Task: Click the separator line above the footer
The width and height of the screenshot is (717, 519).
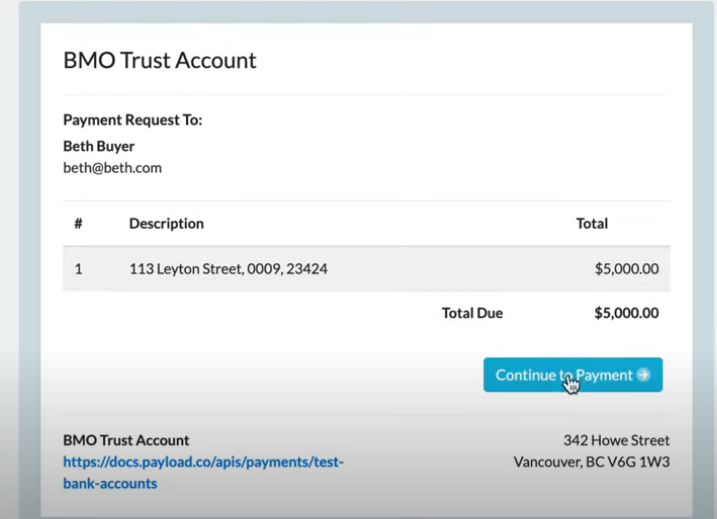Action: tap(367, 414)
